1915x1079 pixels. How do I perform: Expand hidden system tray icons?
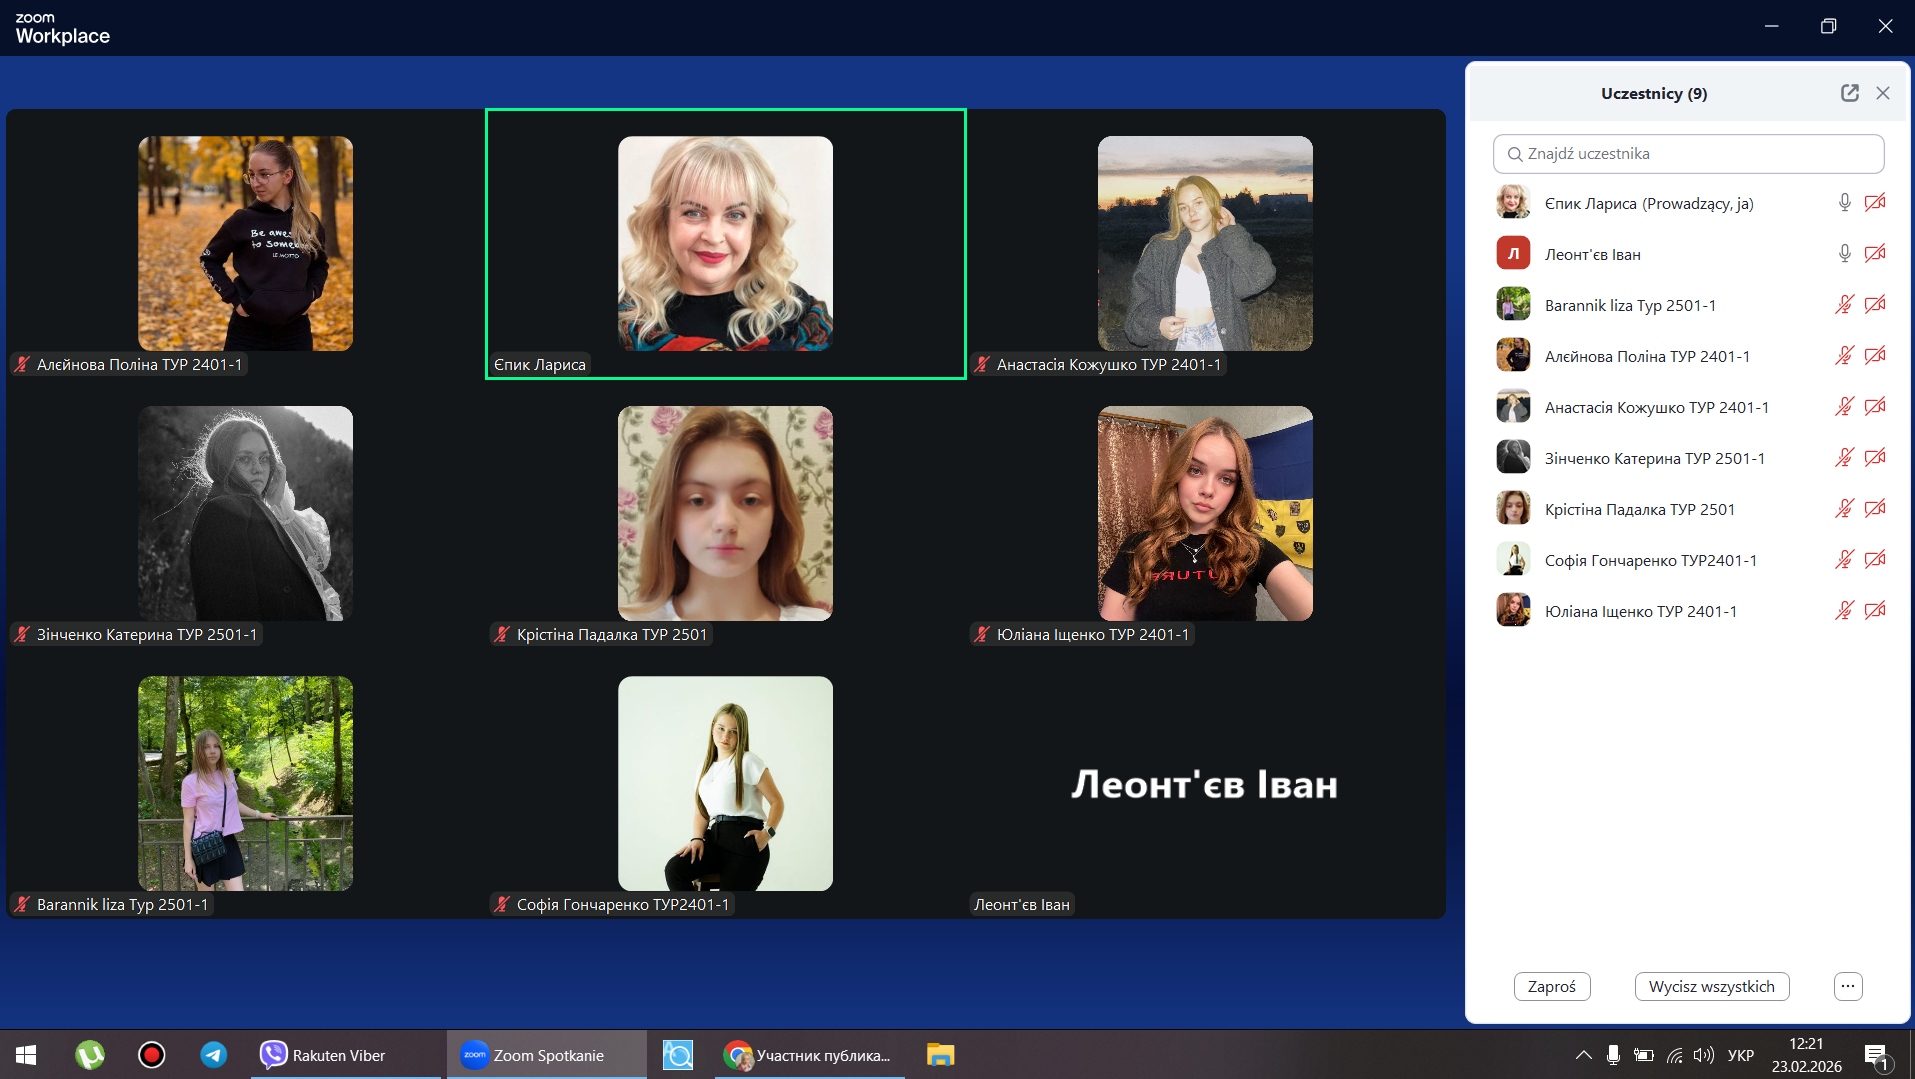[1583, 1055]
